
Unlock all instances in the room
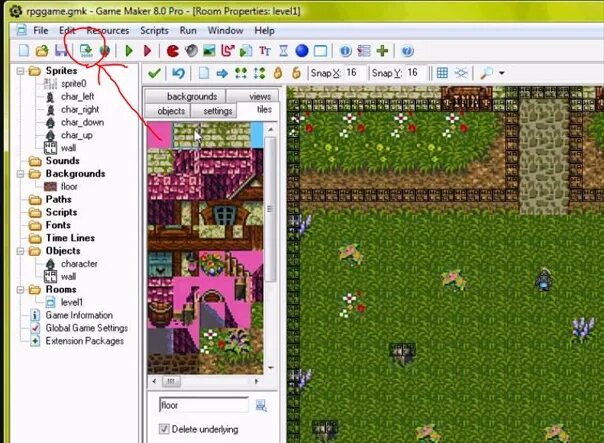(296, 73)
